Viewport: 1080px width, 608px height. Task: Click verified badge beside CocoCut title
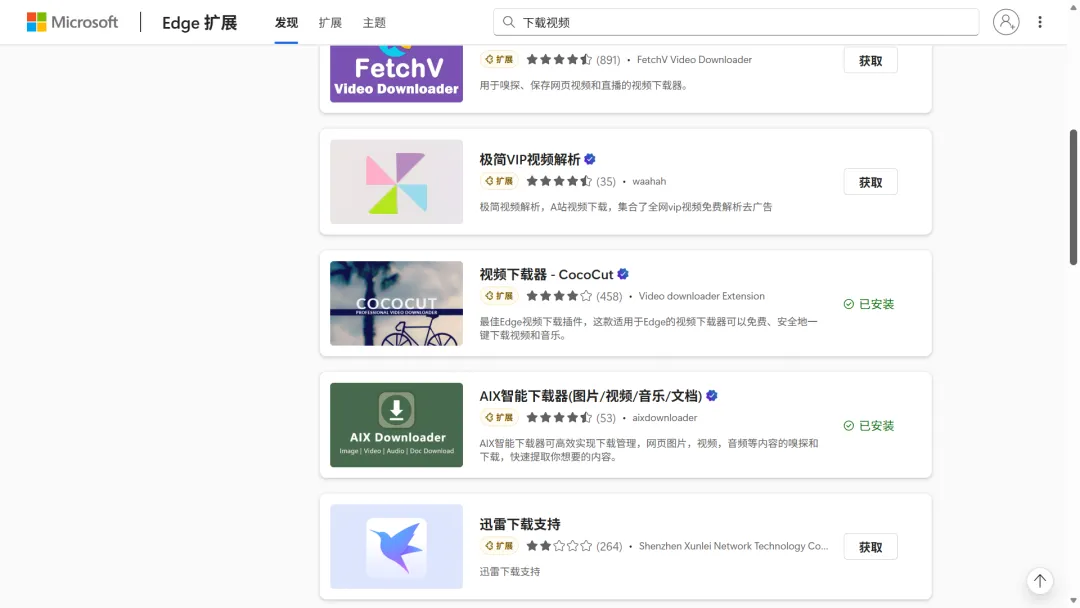[623, 274]
